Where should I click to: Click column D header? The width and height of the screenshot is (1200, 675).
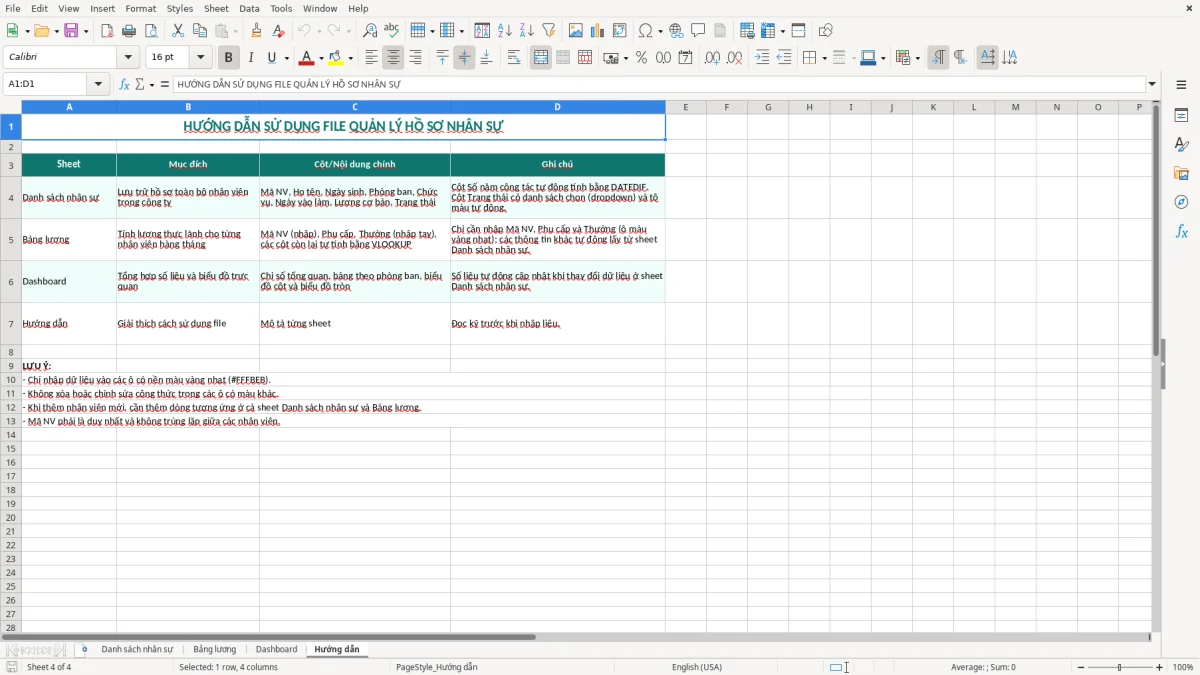(557, 107)
